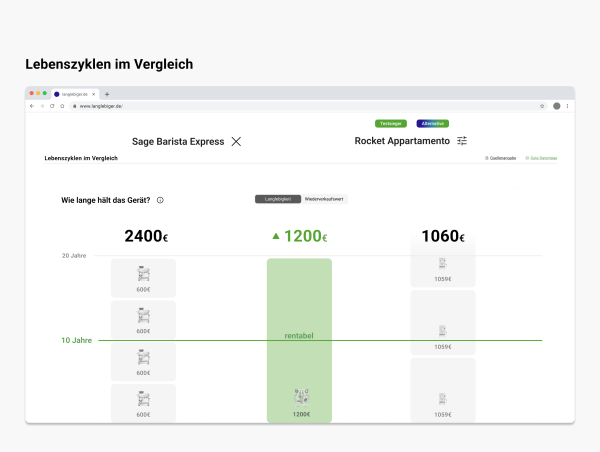Open a new browser tab with plus

107,94
